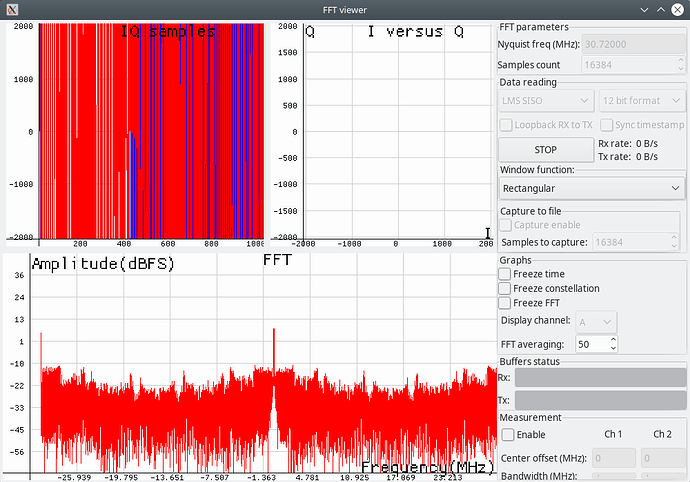Screen dimensions: 690x482
Task: Increase FFT averaging with the up arrow
Action: [612, 339]
